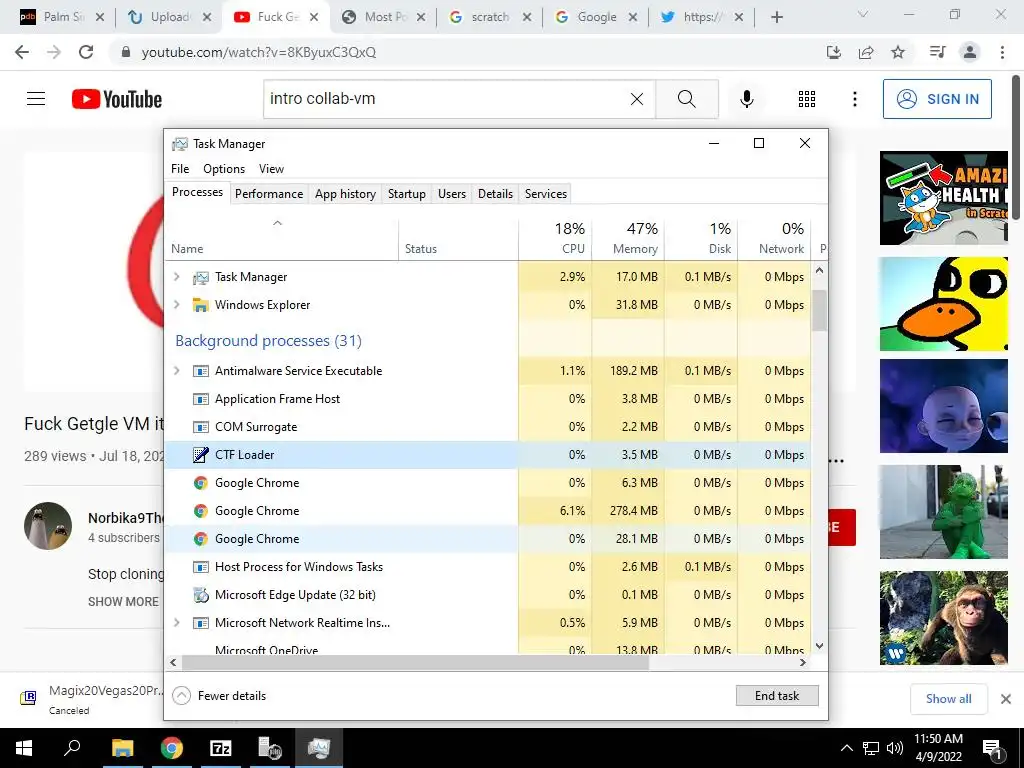Sort by the Disk column header

point(701,238)
